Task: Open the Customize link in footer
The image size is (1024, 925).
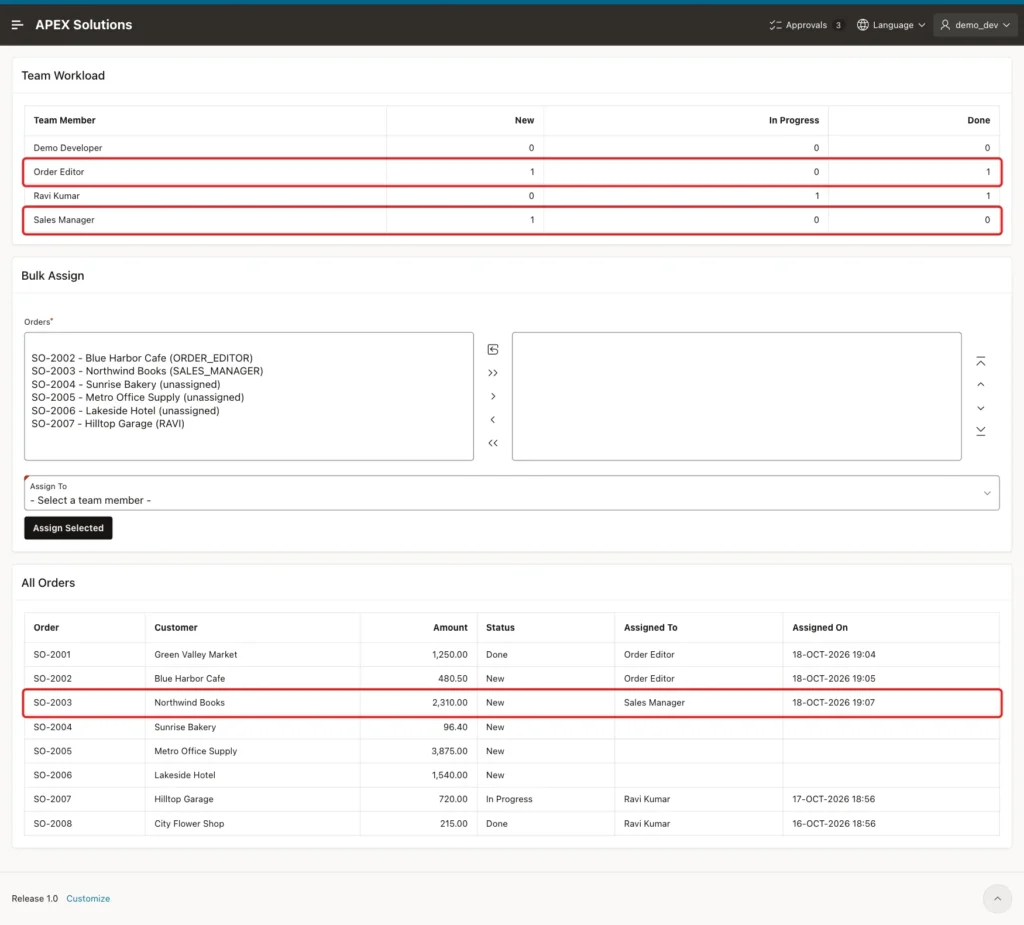Action: click(88, 899)
